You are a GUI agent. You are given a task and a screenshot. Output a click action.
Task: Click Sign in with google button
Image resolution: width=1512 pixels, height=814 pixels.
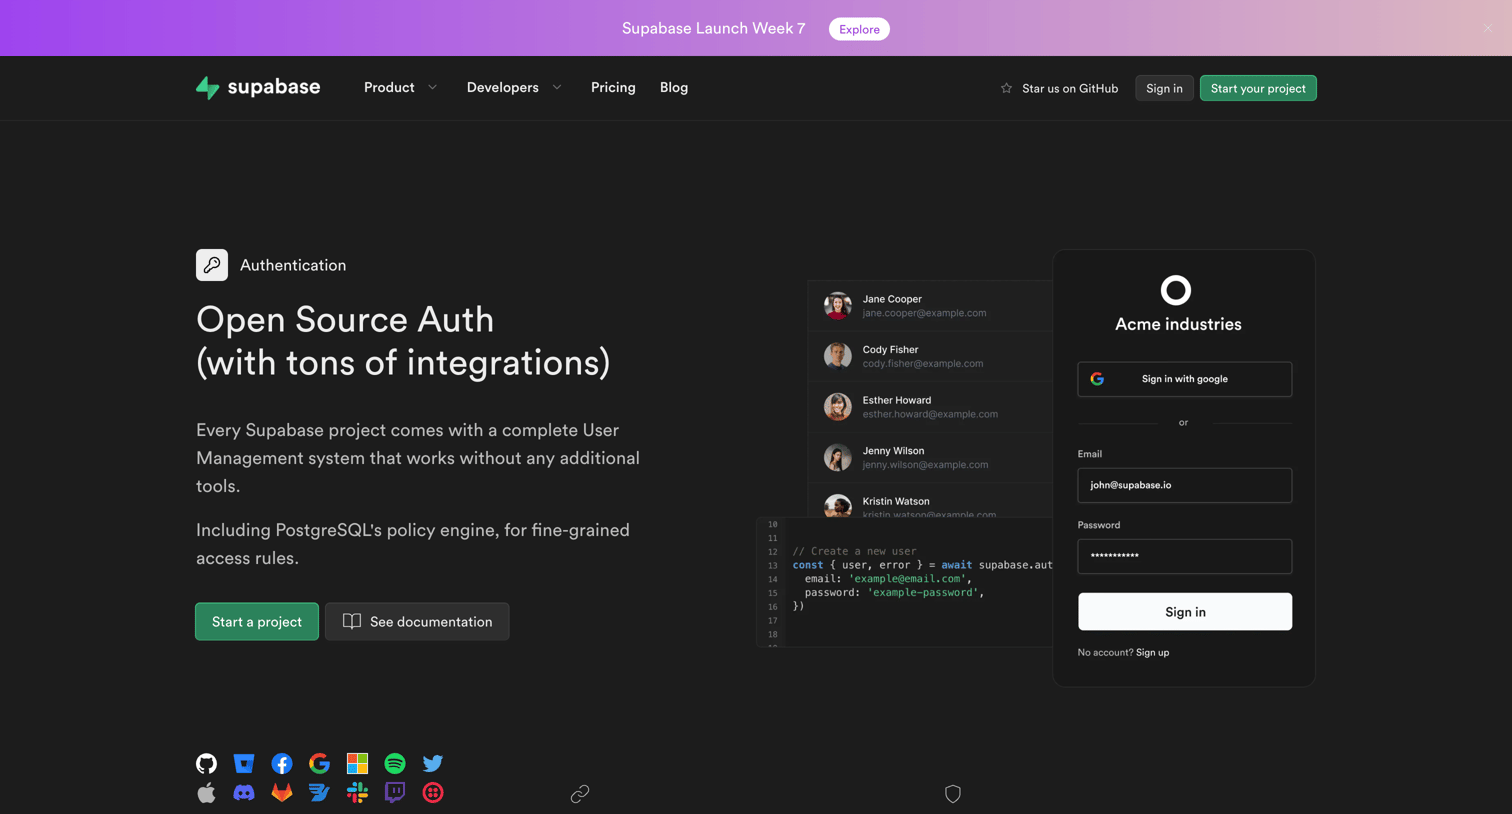click(x=1185, y=379)
